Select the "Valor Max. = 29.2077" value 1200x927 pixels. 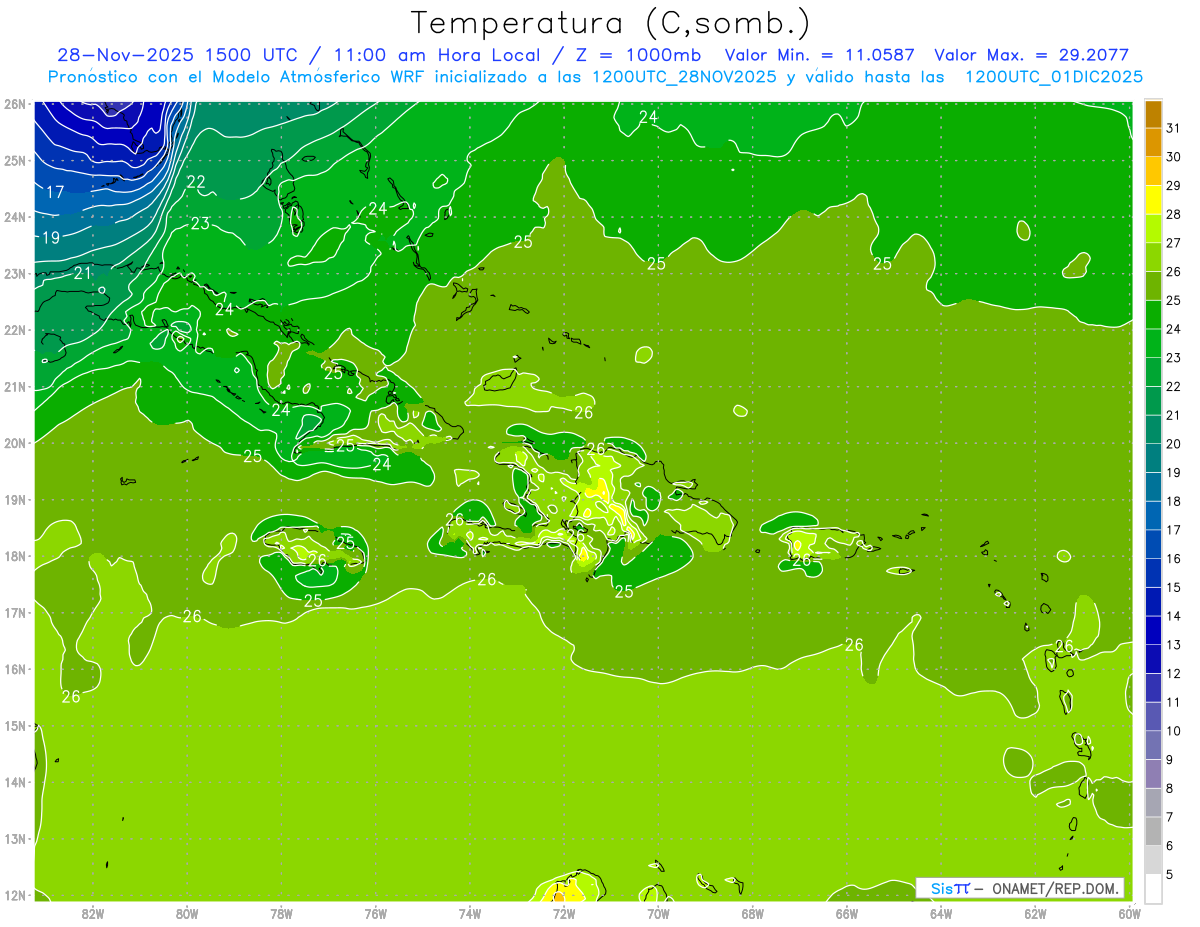click(1031, 55)
